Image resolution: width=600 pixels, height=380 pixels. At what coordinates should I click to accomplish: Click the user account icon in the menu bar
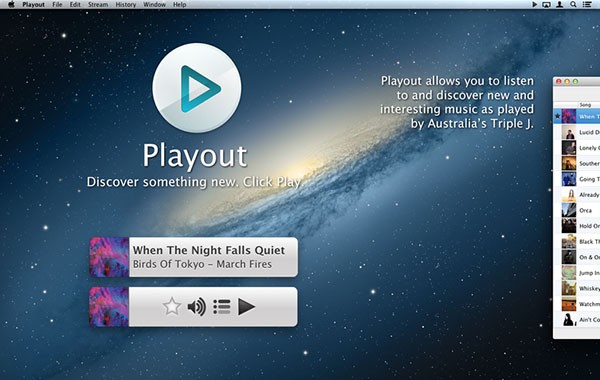(x=559, y=5)
